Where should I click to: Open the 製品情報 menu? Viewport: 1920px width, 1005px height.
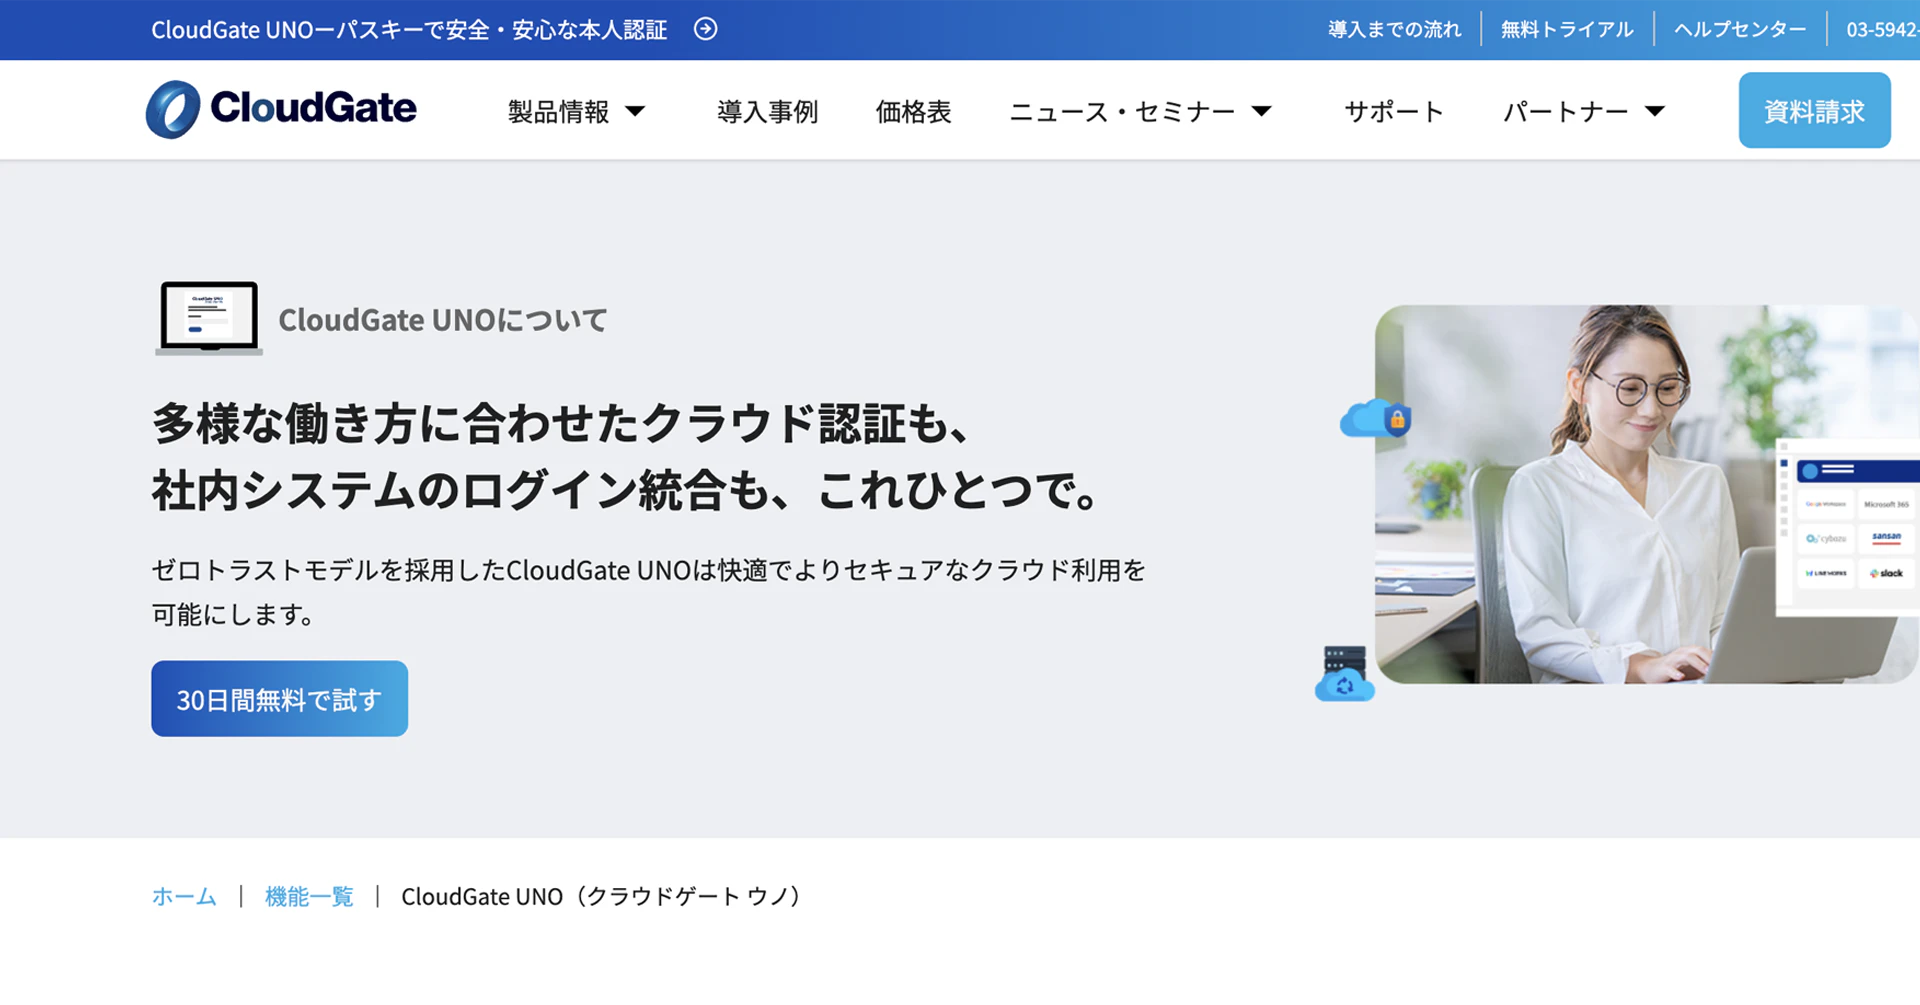[559, 111]
